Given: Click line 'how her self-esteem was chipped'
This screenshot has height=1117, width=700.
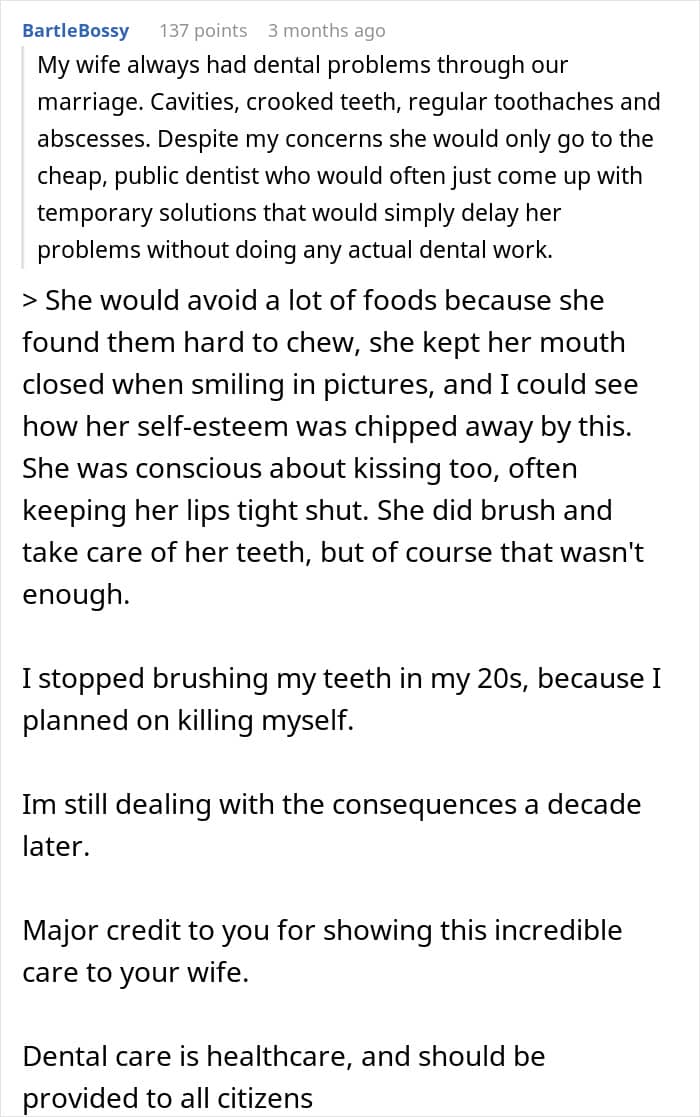Looking at the screenshot, I should [x=327, y=427].
